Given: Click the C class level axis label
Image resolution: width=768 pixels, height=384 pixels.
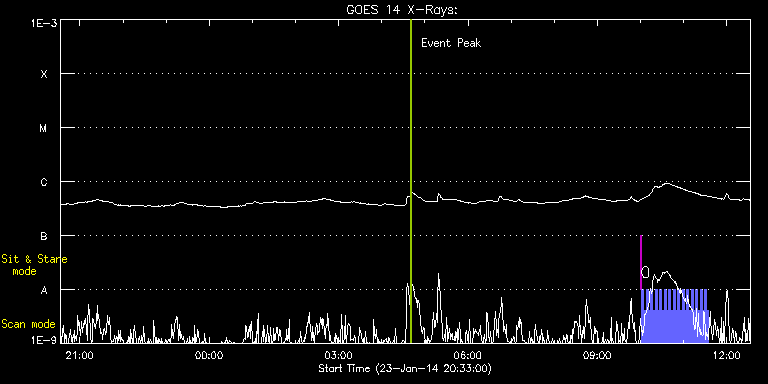Looking at the screenshot, I should (x=44, y=182).
